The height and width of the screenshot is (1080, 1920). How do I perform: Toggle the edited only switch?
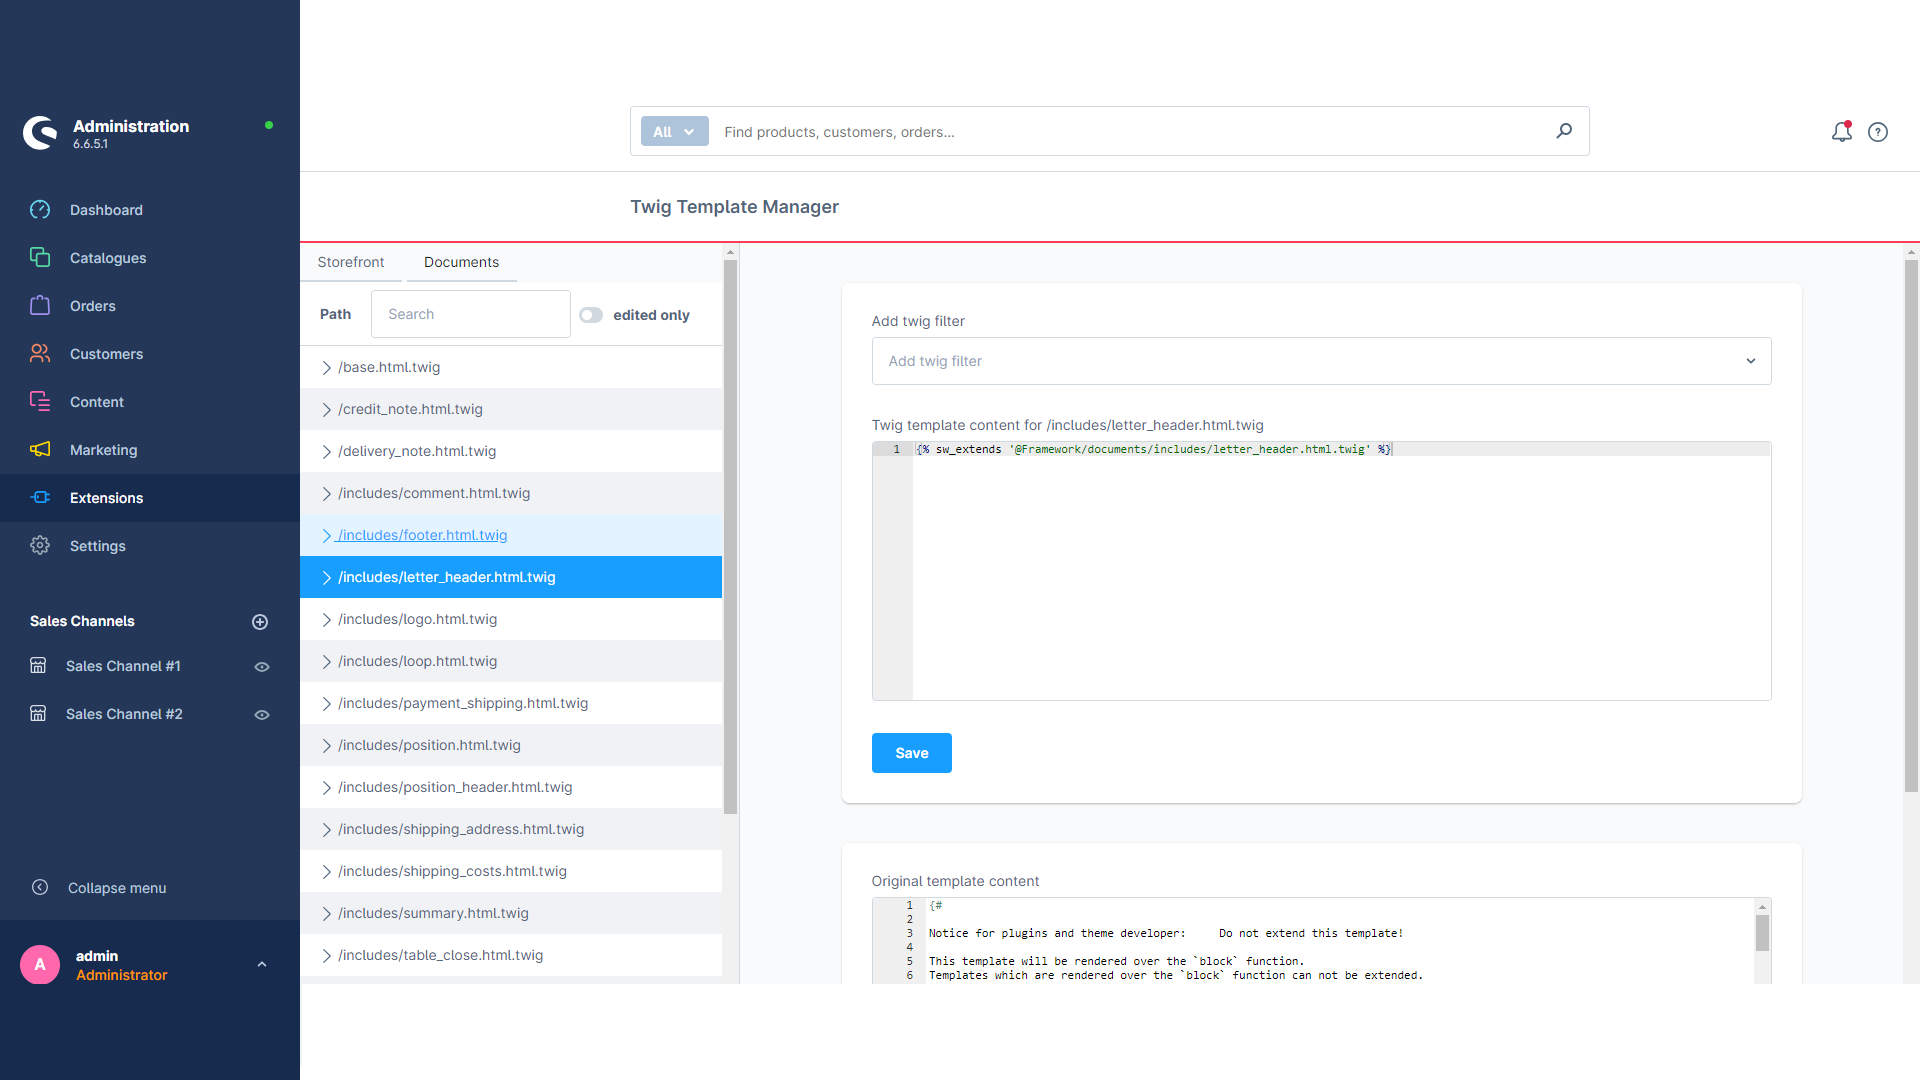(591, 314)
